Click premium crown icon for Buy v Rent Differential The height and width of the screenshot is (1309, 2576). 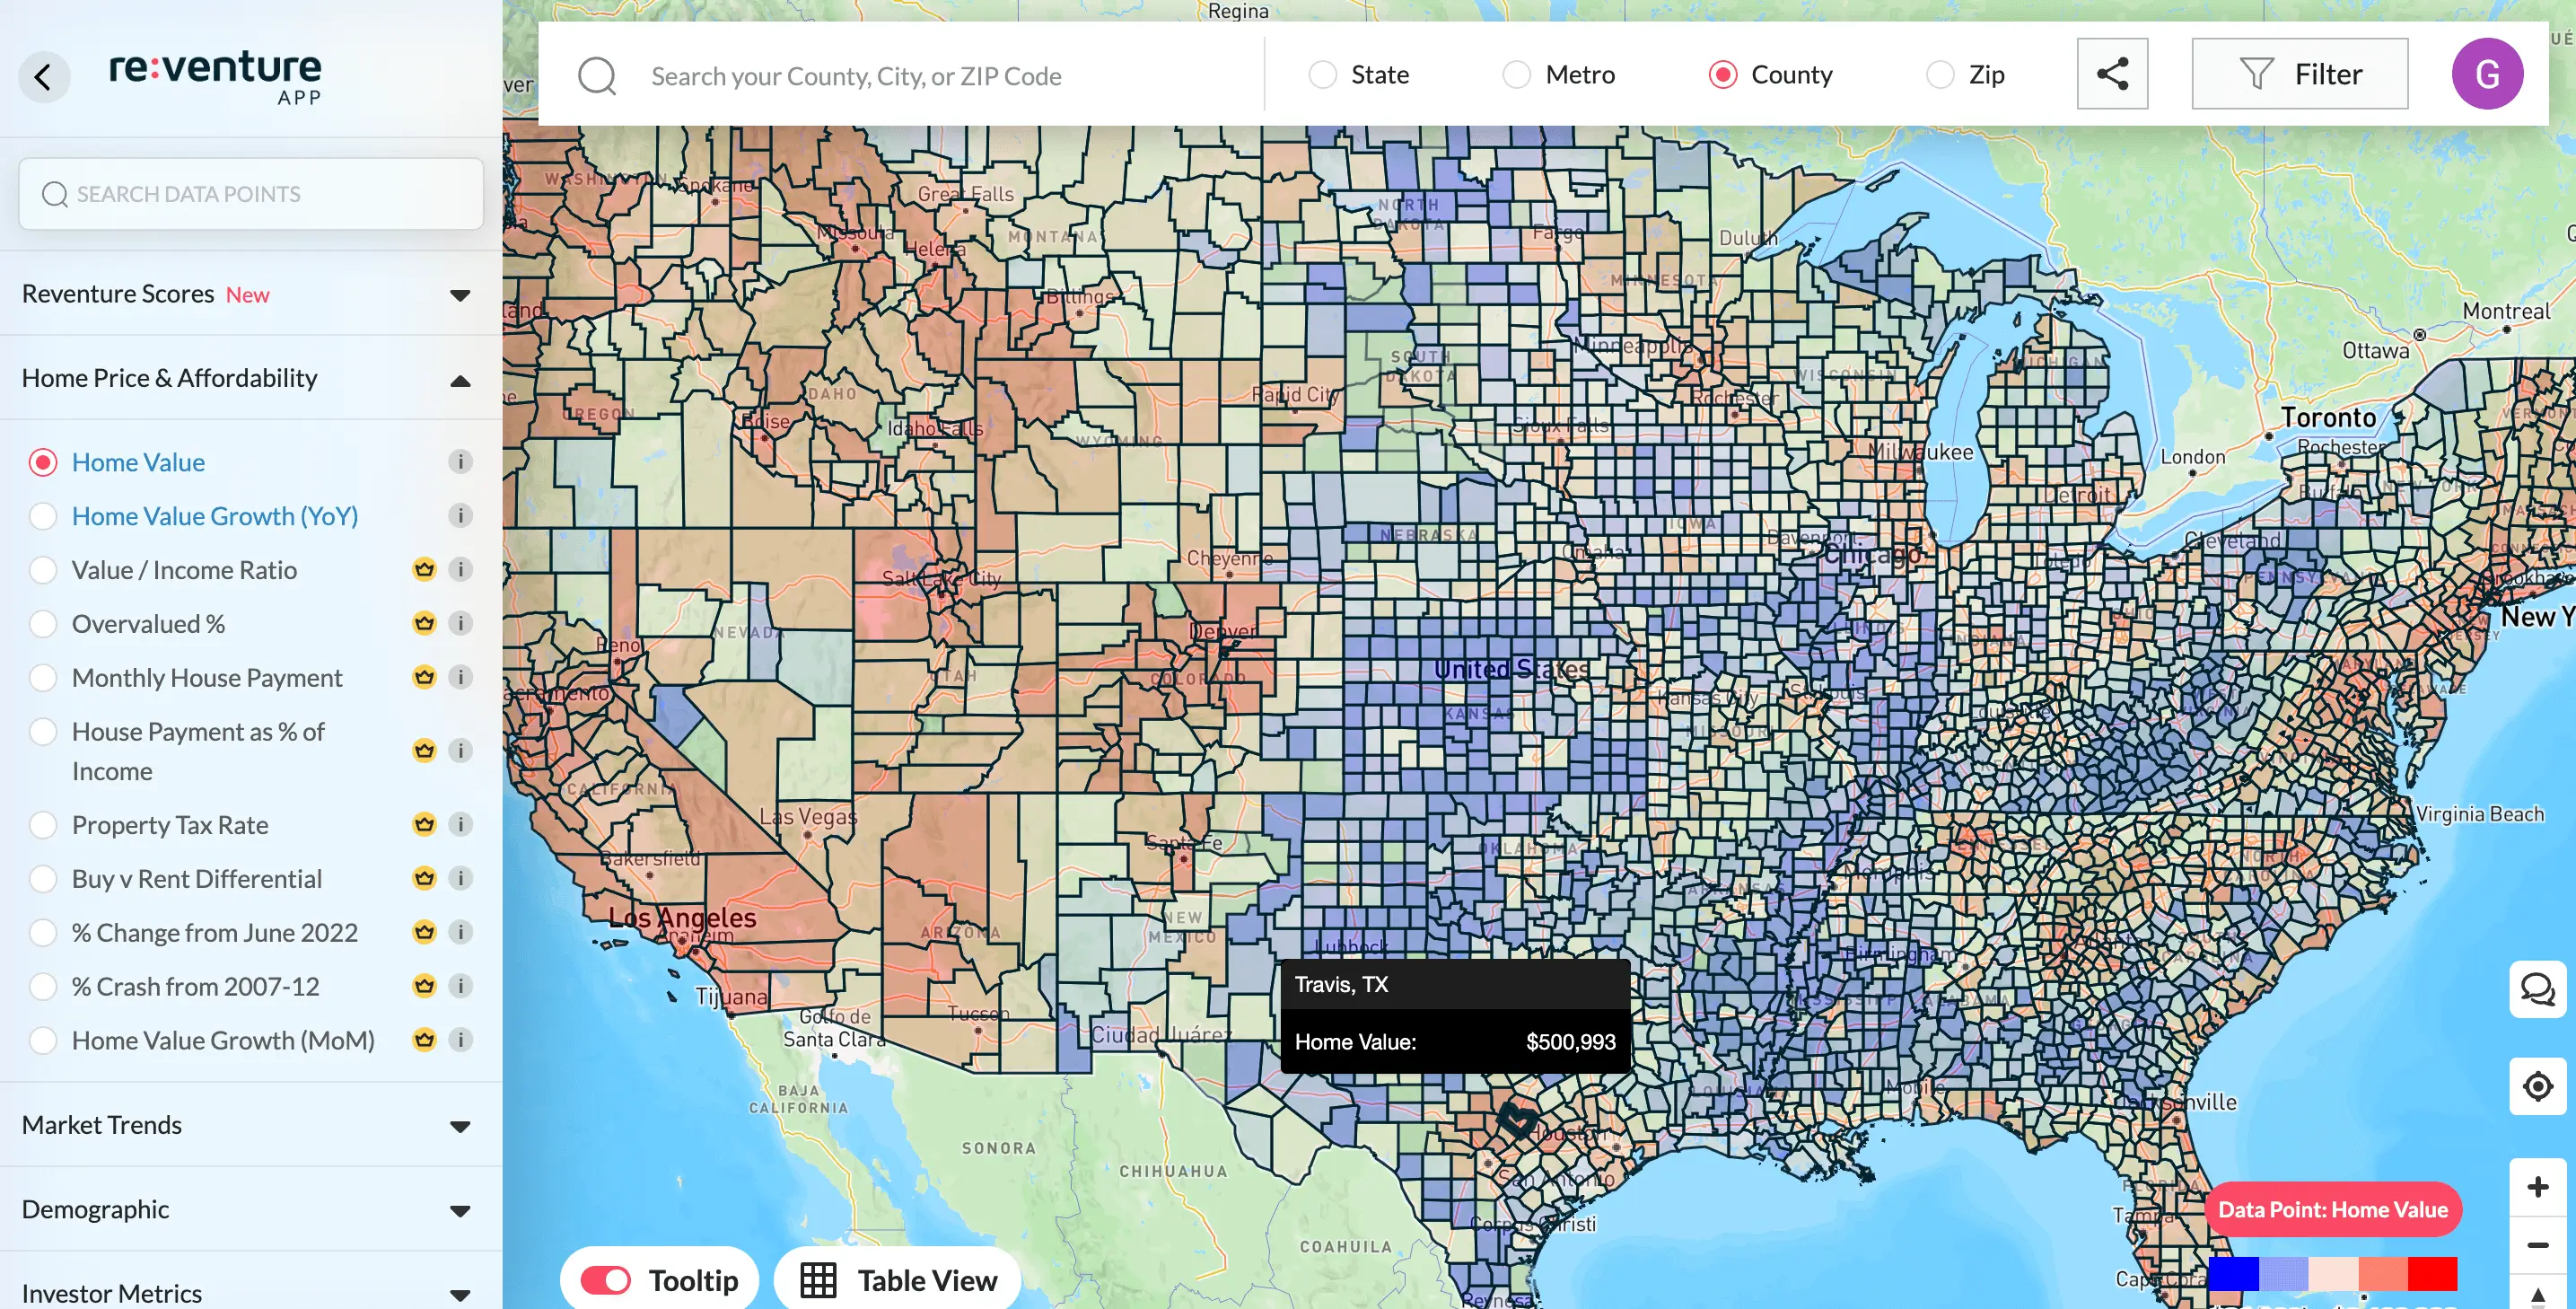[424, 879]
